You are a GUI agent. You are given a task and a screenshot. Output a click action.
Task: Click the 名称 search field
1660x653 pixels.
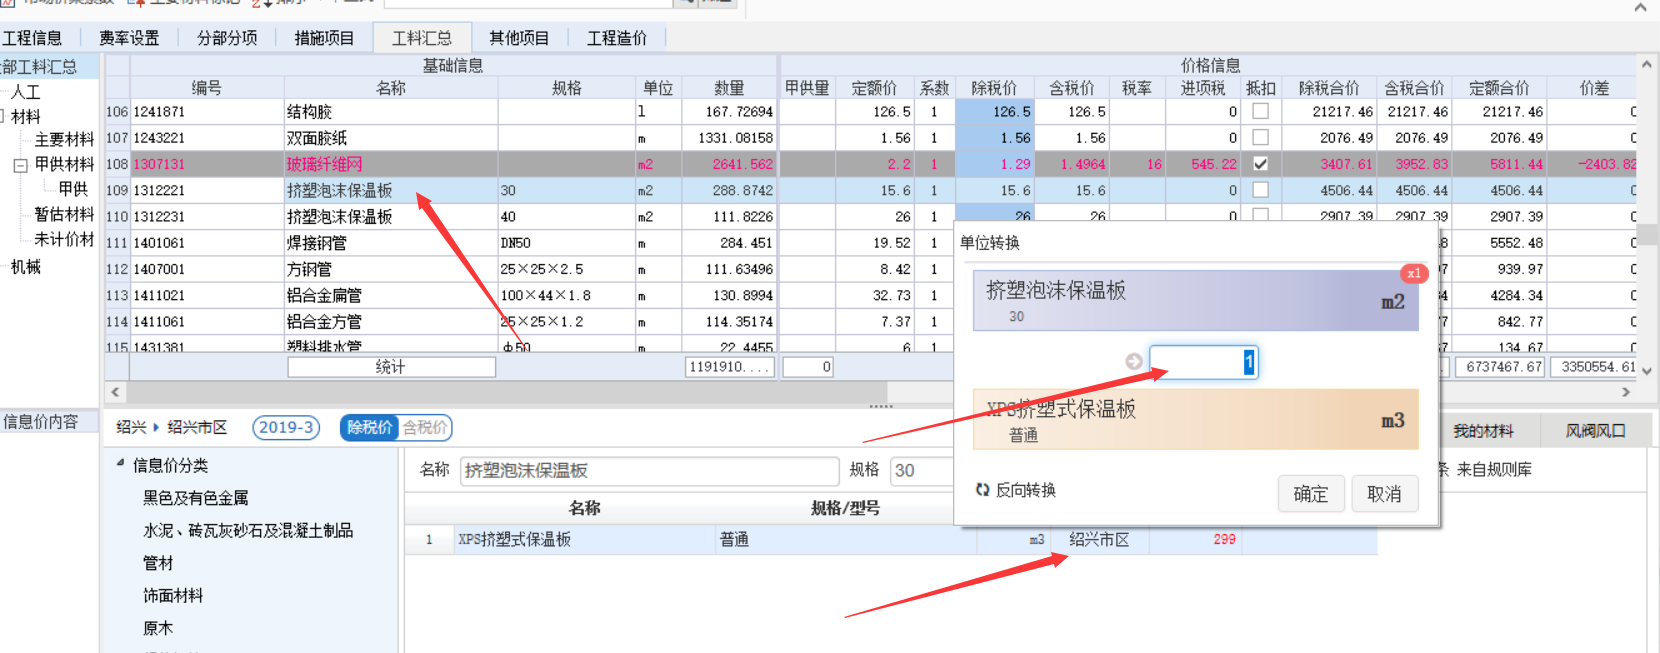coord(649,470)
